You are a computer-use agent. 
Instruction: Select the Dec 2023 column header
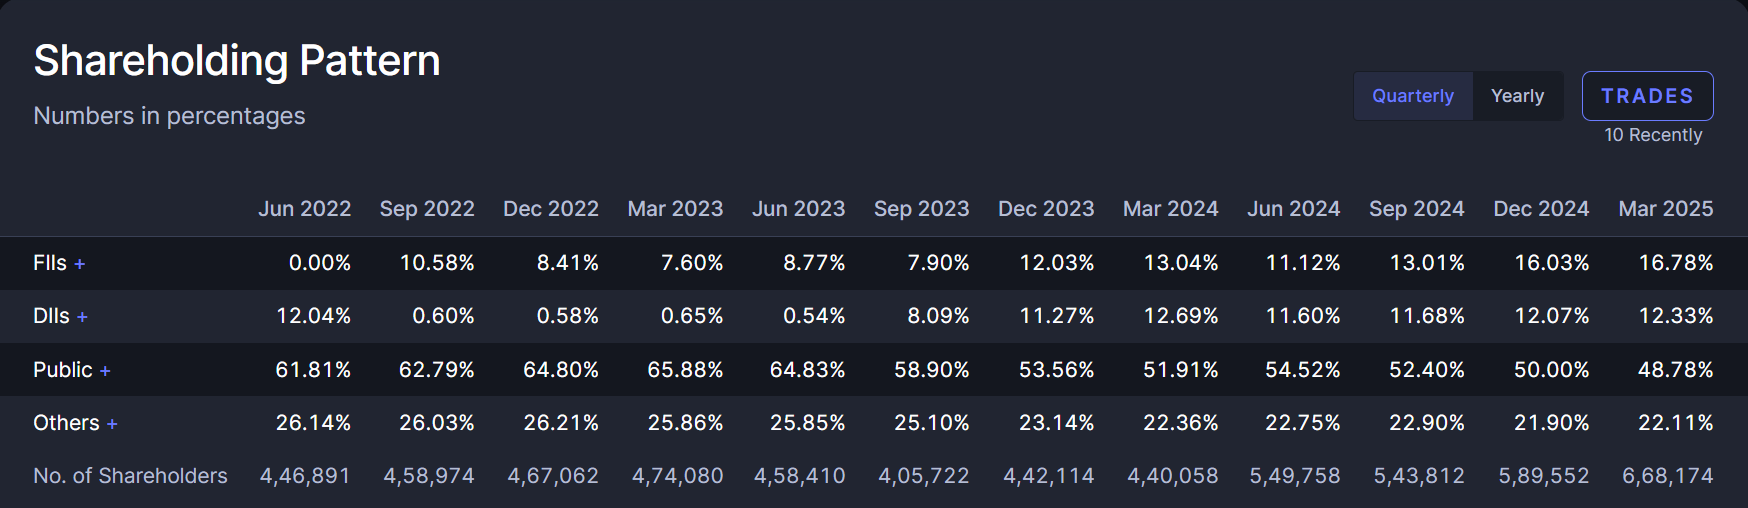pyautogui.click(x=1046, y=209)
